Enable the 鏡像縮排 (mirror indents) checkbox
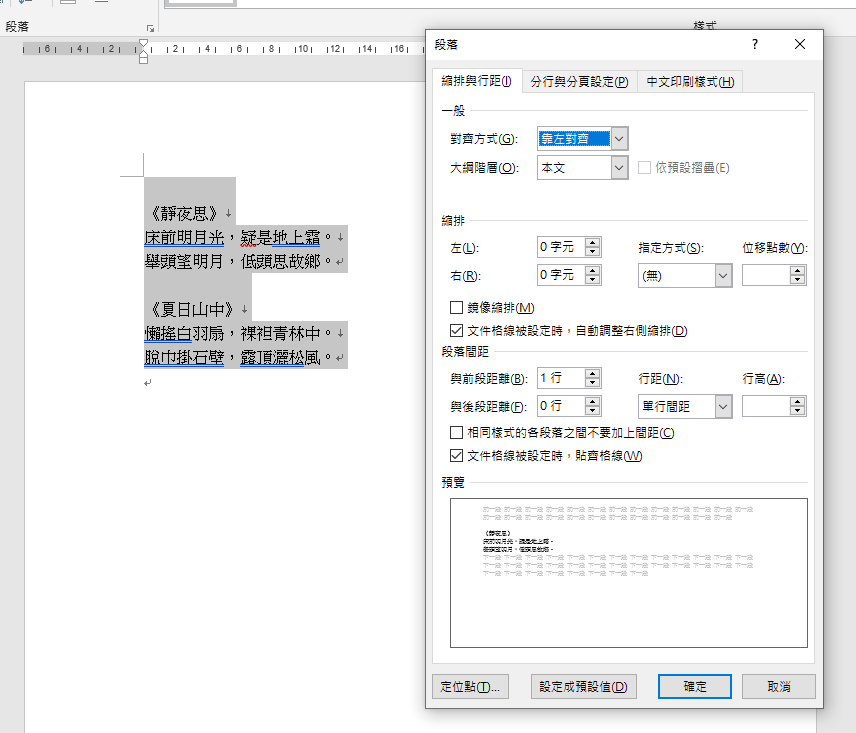 (x=457, y=307)
